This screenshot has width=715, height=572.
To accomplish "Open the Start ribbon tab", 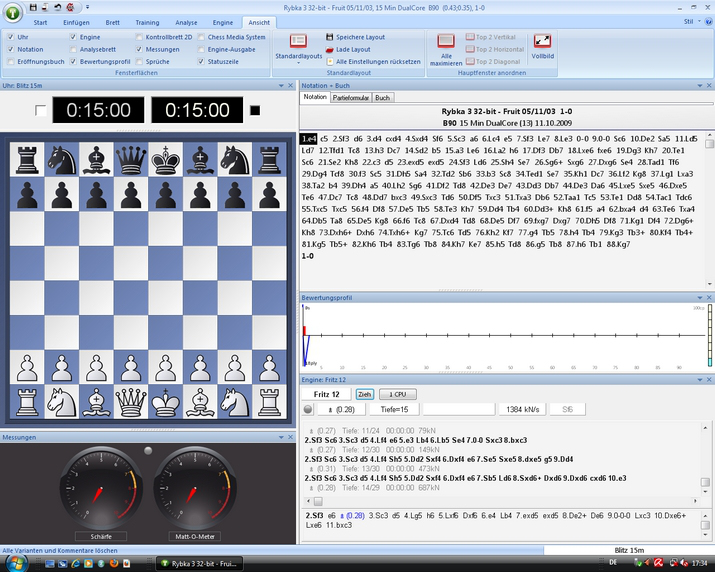I will coord(40,22).
